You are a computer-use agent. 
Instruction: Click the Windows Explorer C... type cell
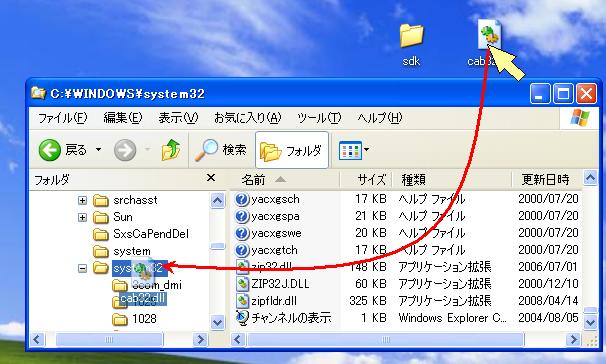point(452,318)
